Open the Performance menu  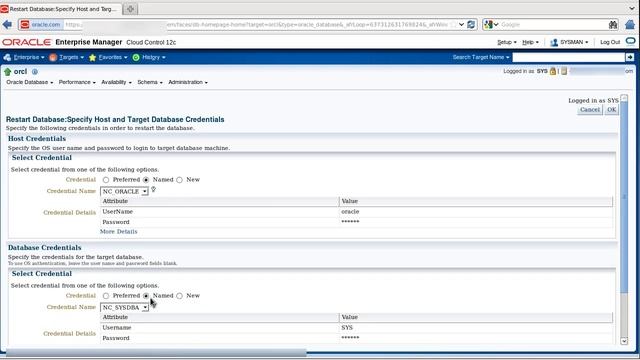(x=77, y=82)
